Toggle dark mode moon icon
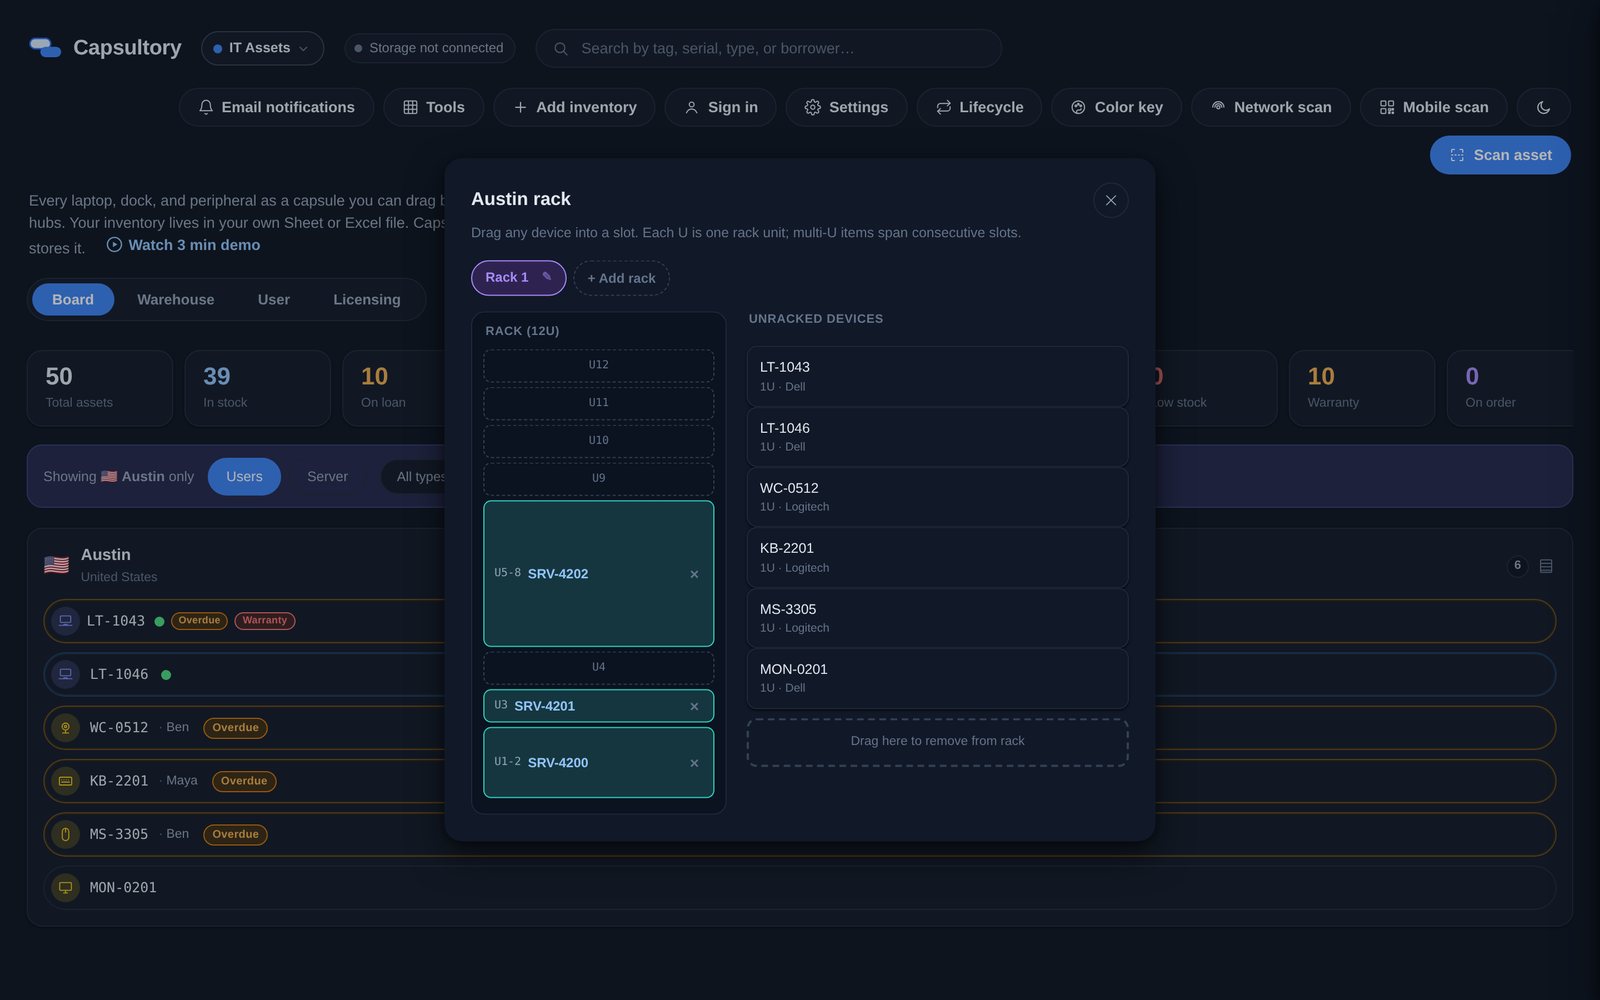This screenshot has width=1600, height=1000. coord(1543,107)
